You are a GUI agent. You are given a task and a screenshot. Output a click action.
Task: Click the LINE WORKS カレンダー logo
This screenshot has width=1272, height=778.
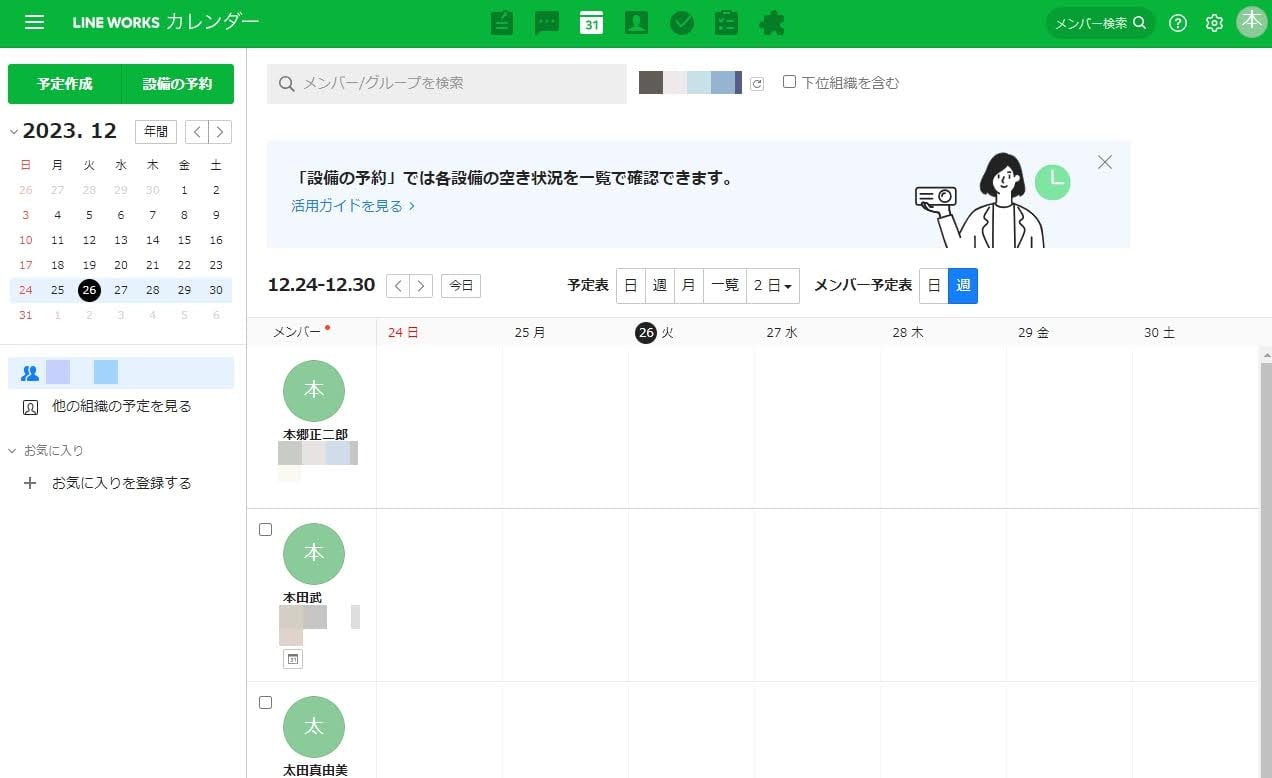165,22
